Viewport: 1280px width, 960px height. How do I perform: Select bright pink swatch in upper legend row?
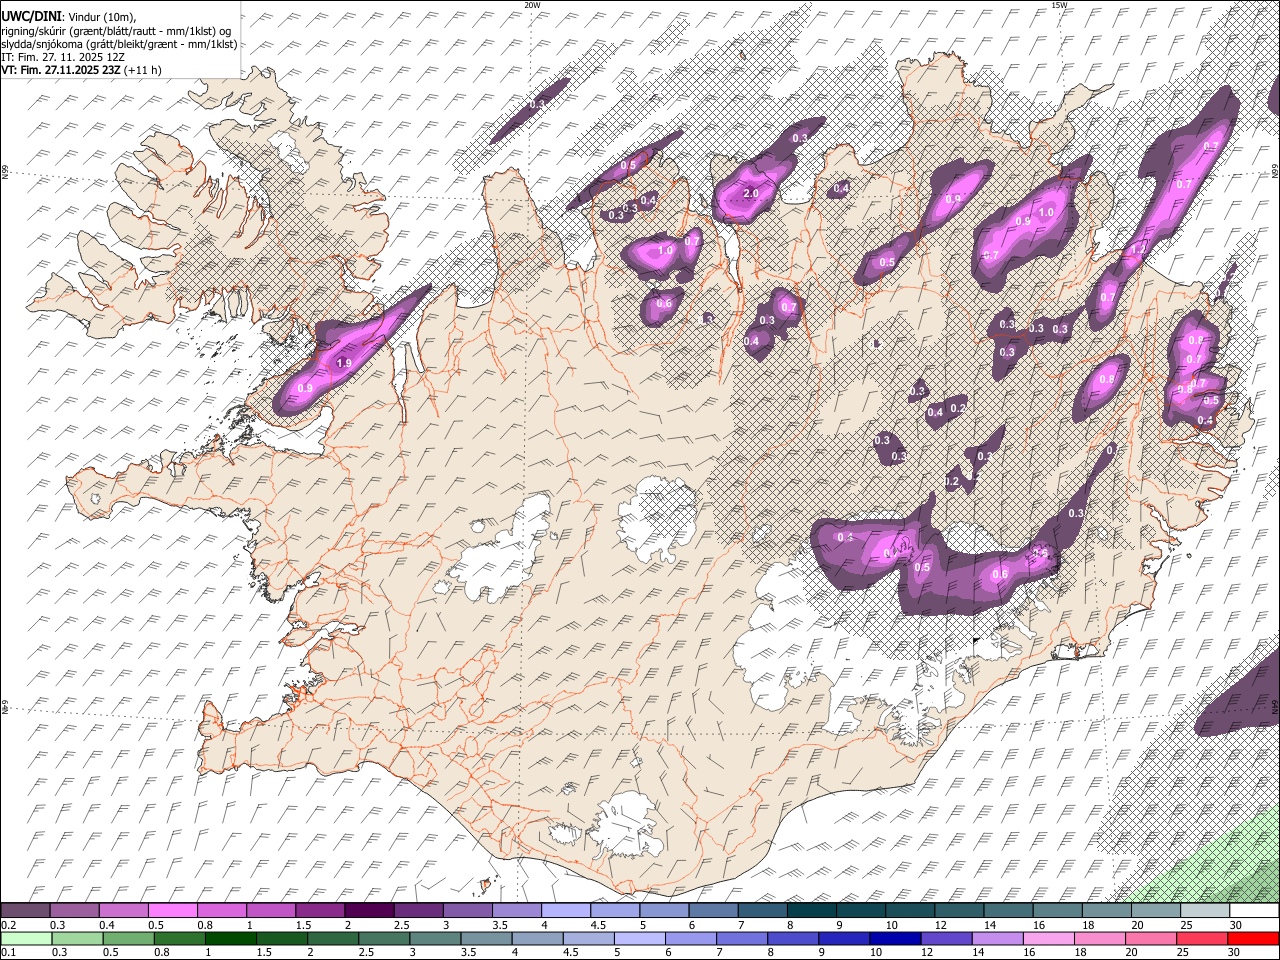172,911
